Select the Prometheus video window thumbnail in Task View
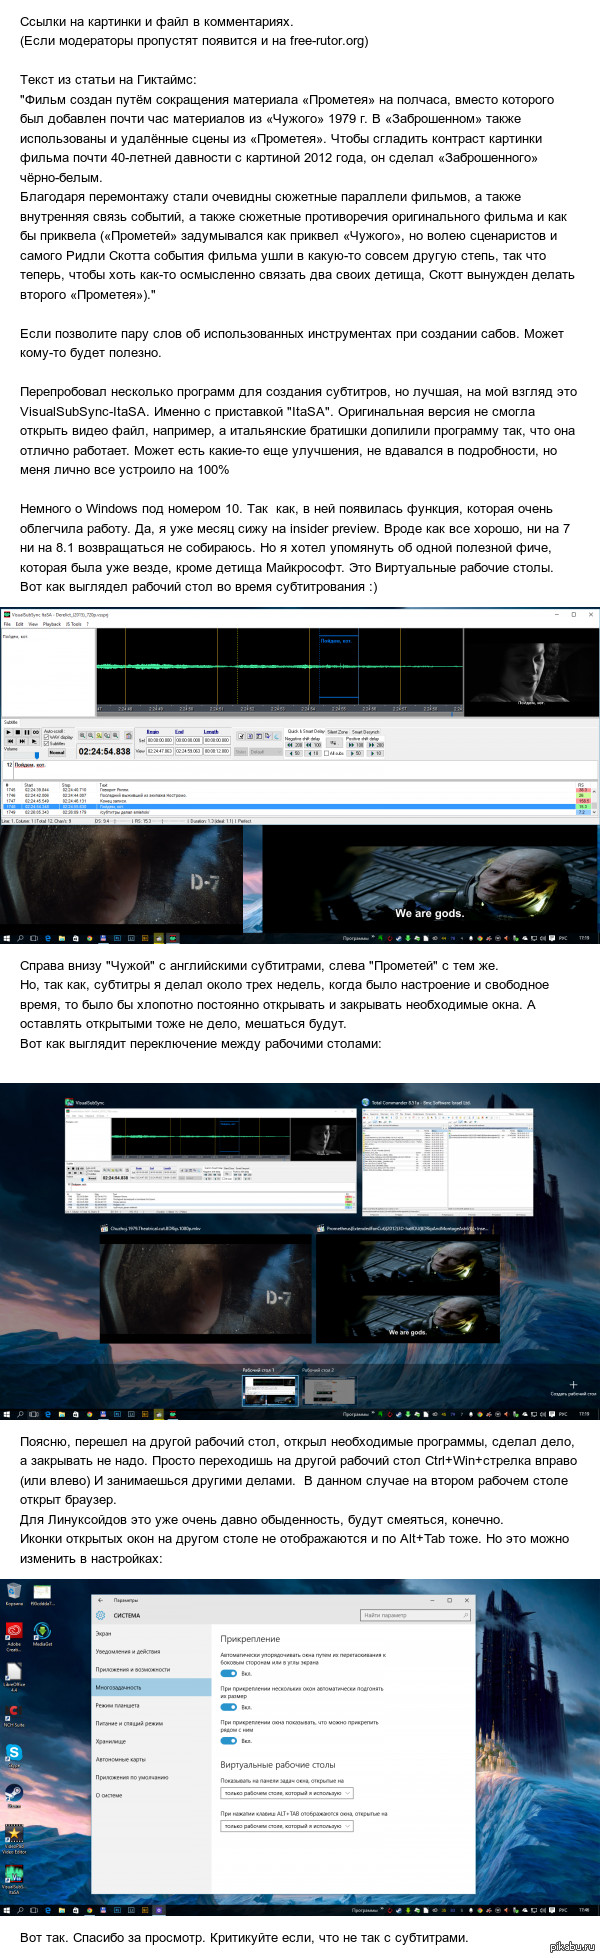 (x=407, y=1289)
